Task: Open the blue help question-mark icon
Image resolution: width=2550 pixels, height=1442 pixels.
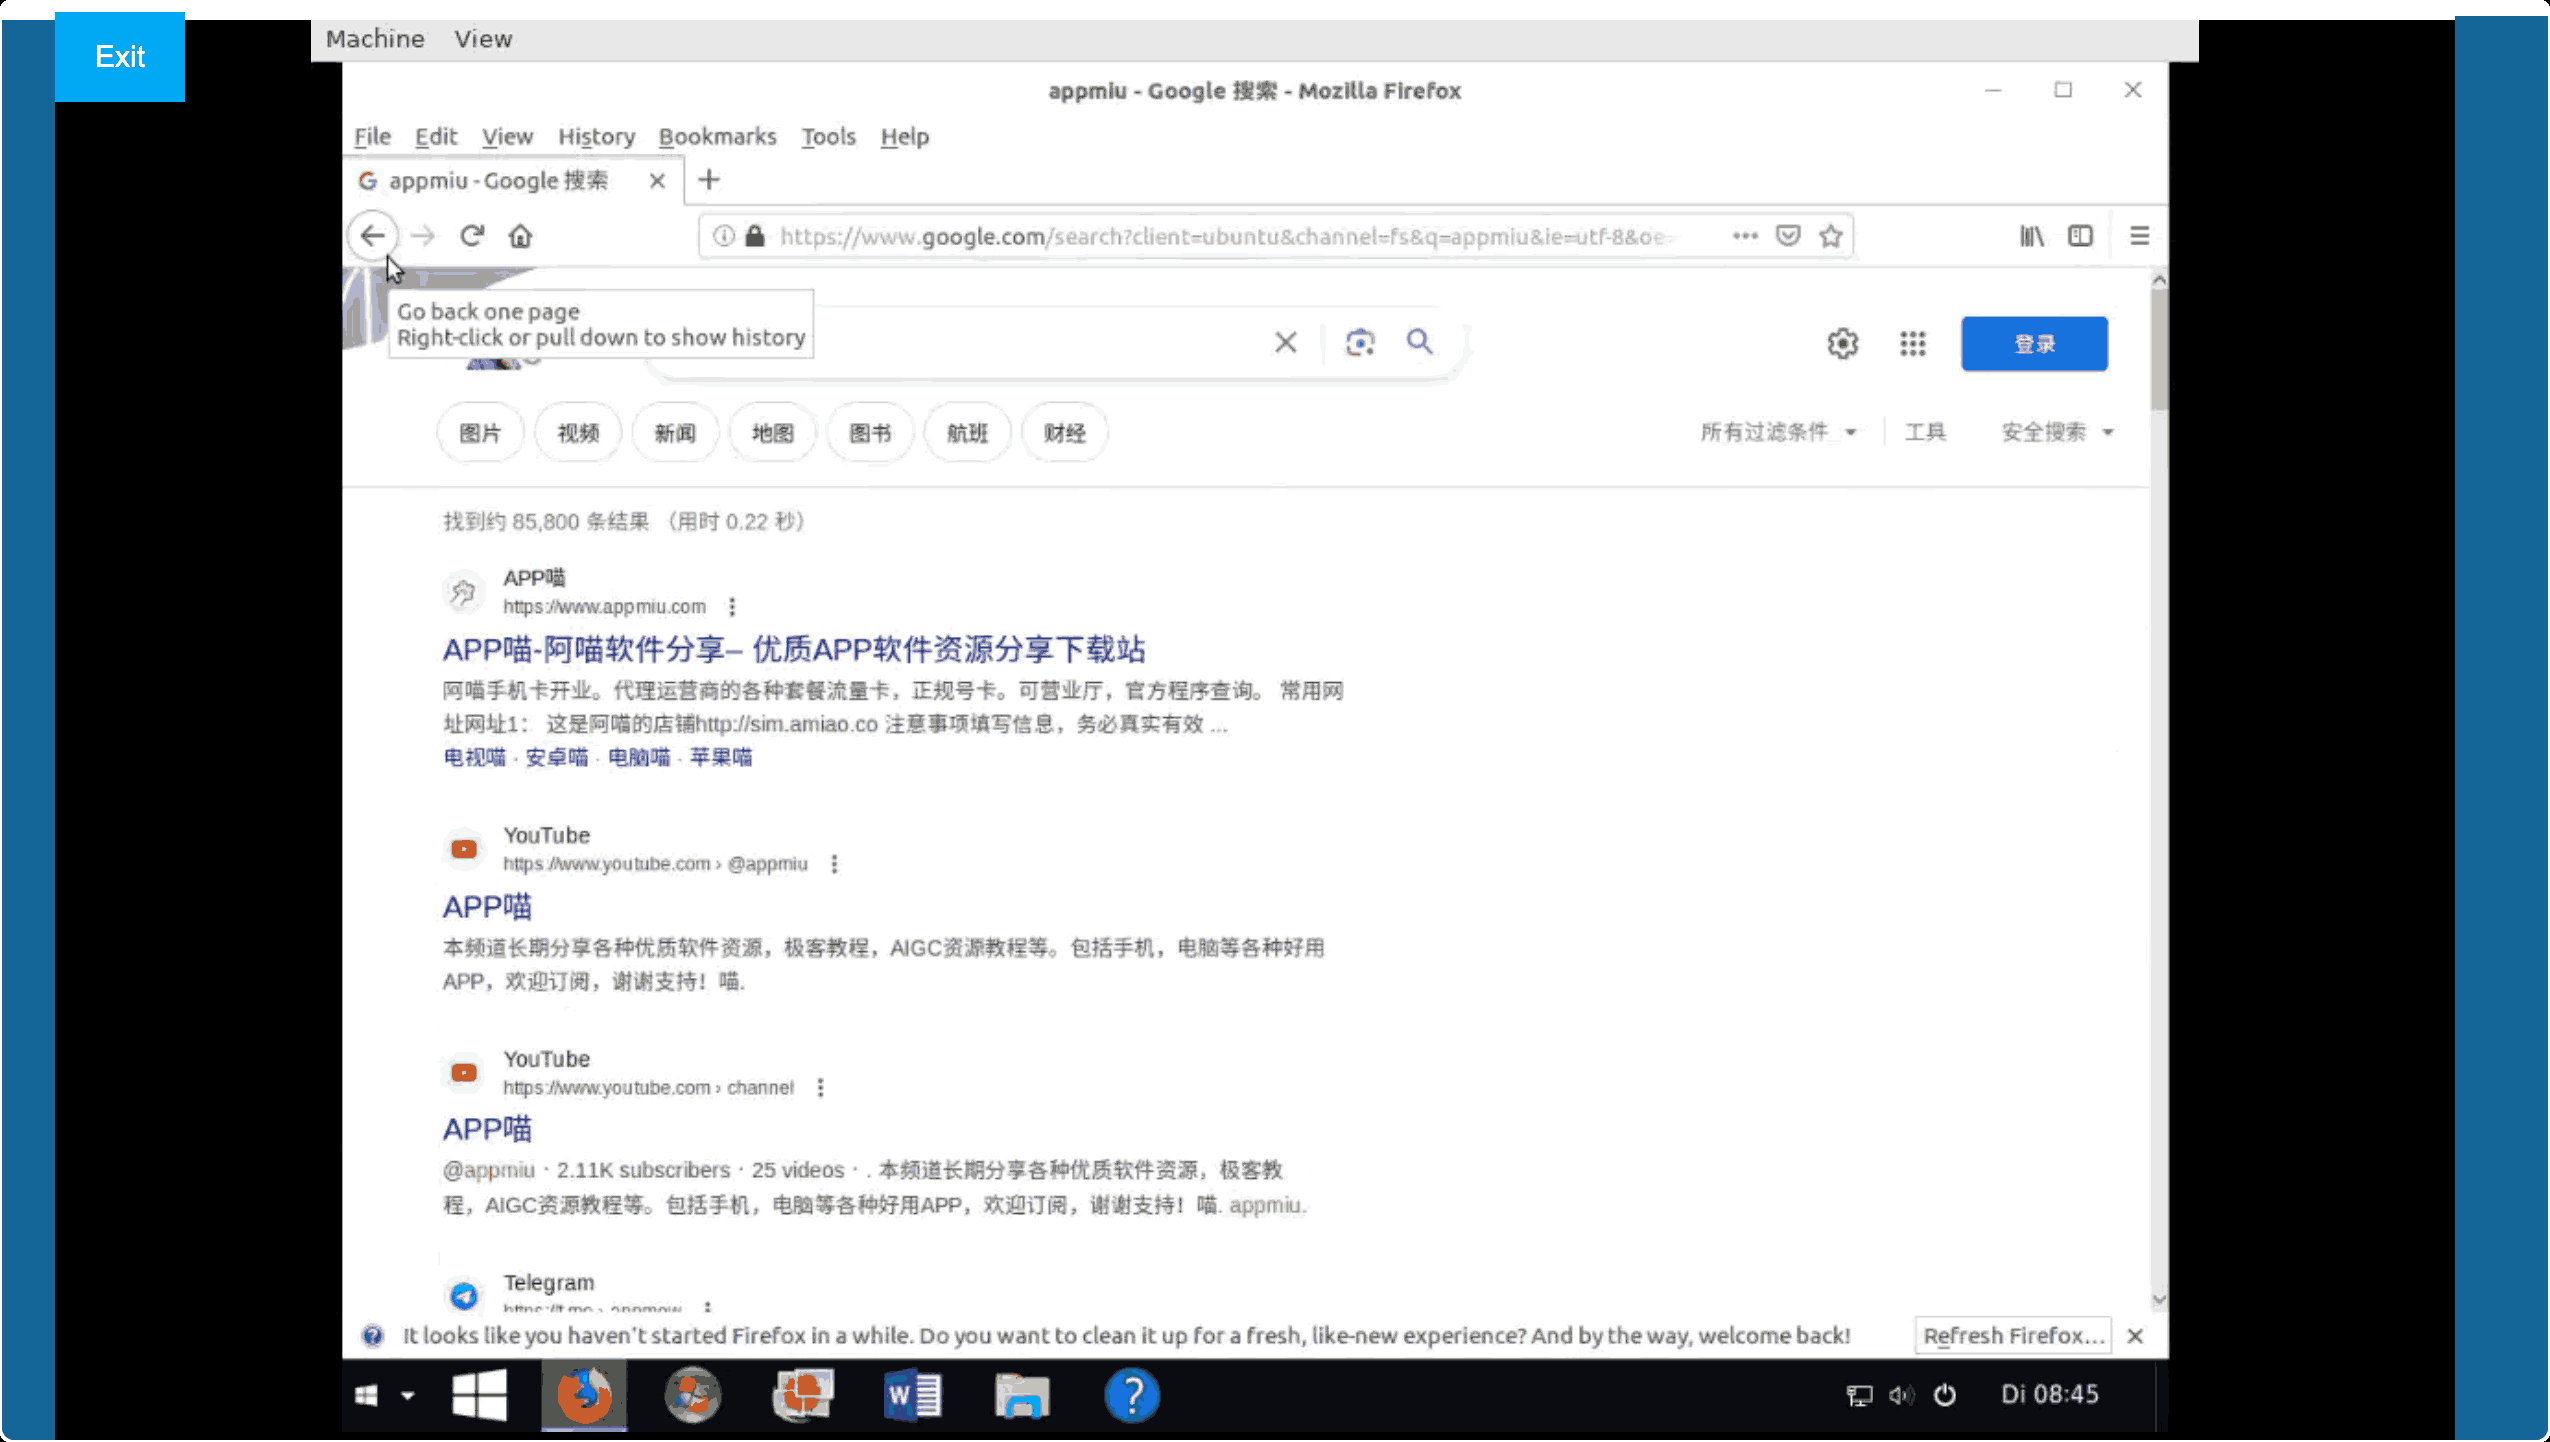Action: click(x=1132, y=1395)
